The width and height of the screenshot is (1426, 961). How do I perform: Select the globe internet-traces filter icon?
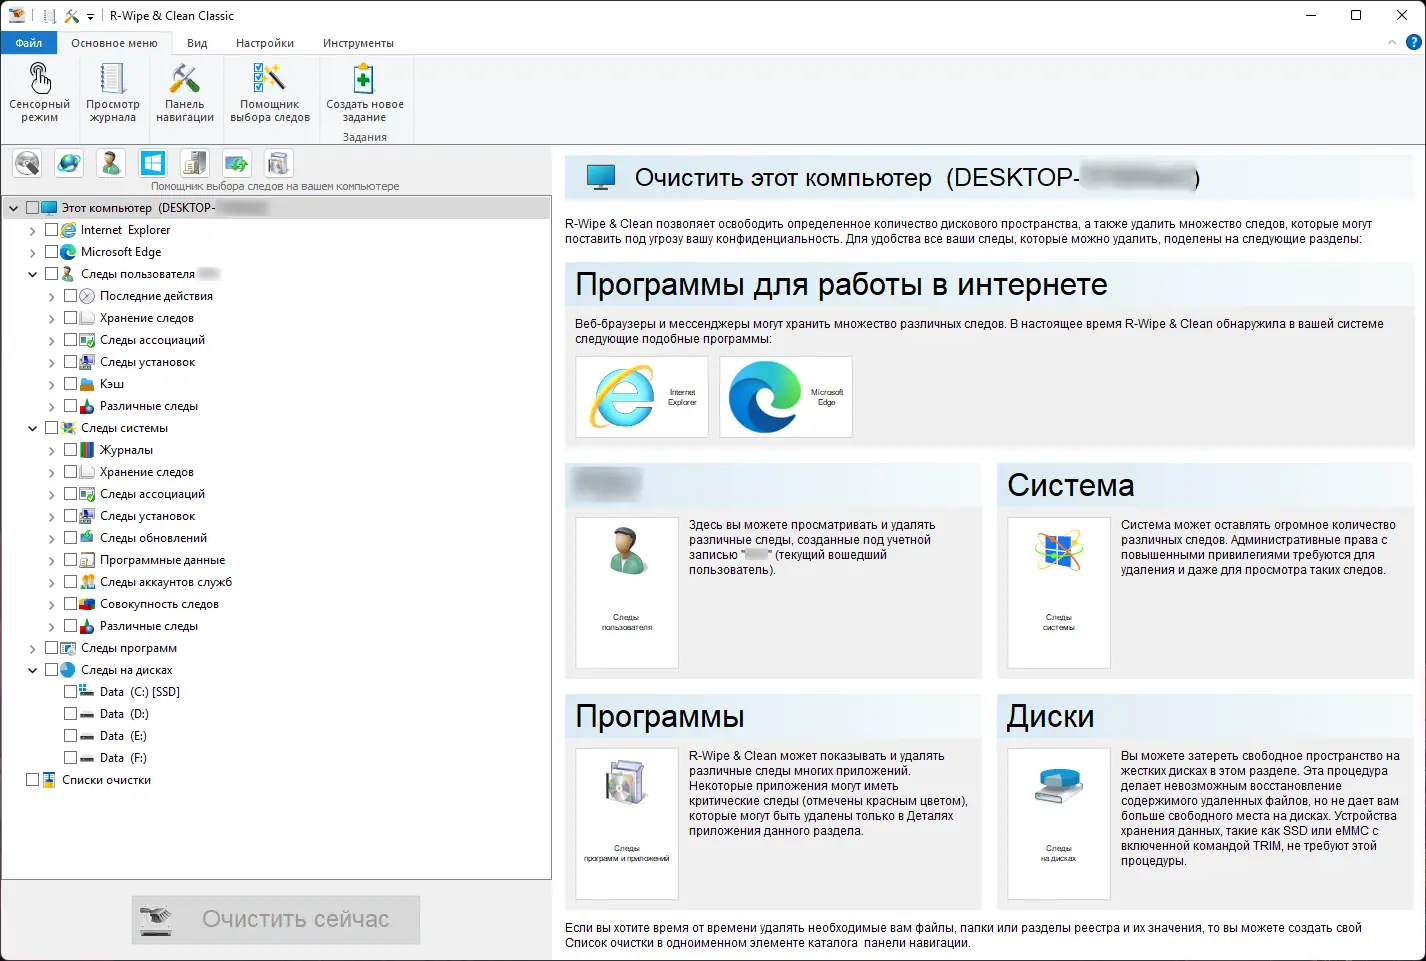click(68, 163)
